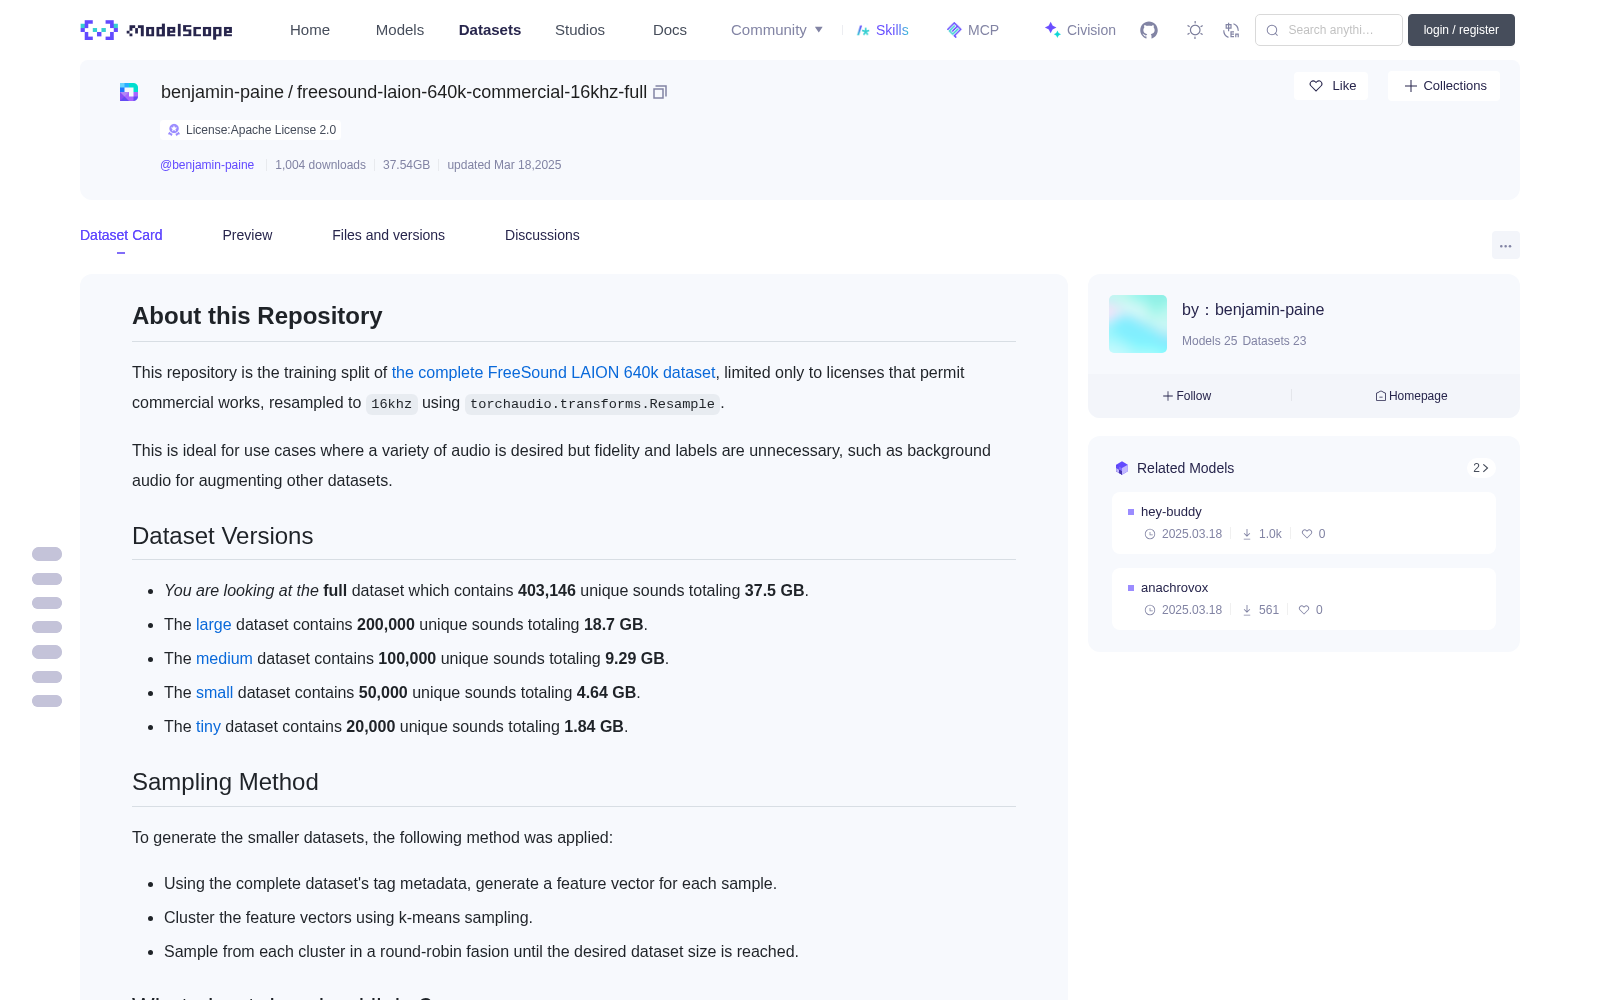This screenshot has width=1600, height=1000.
Task: Click the bottom page outline marker
Action: (x=47, y=701)
